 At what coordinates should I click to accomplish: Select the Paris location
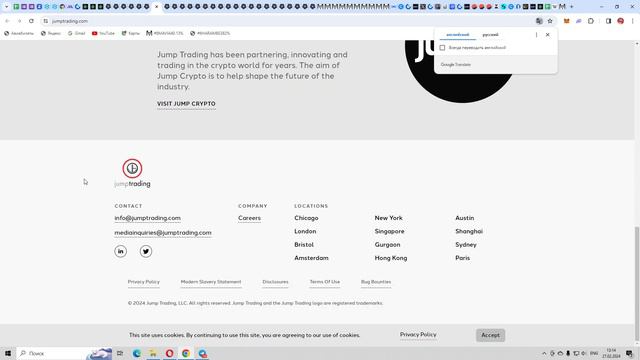pos(462,258)
